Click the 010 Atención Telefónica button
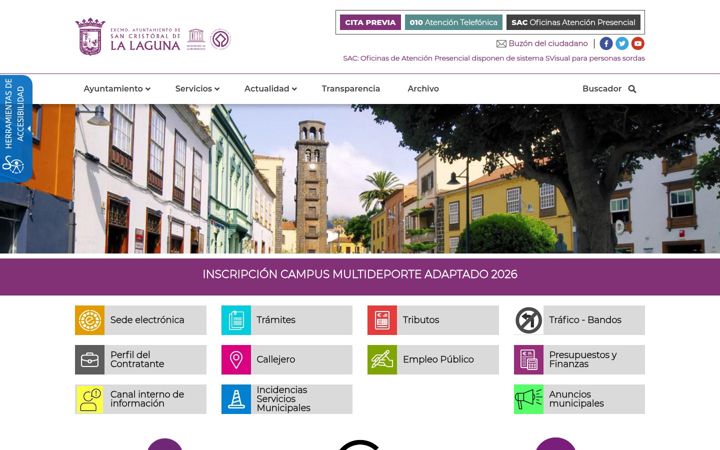The height and width of the screenshot is (450, 720). pyautogui.click(x=453, y=22)
